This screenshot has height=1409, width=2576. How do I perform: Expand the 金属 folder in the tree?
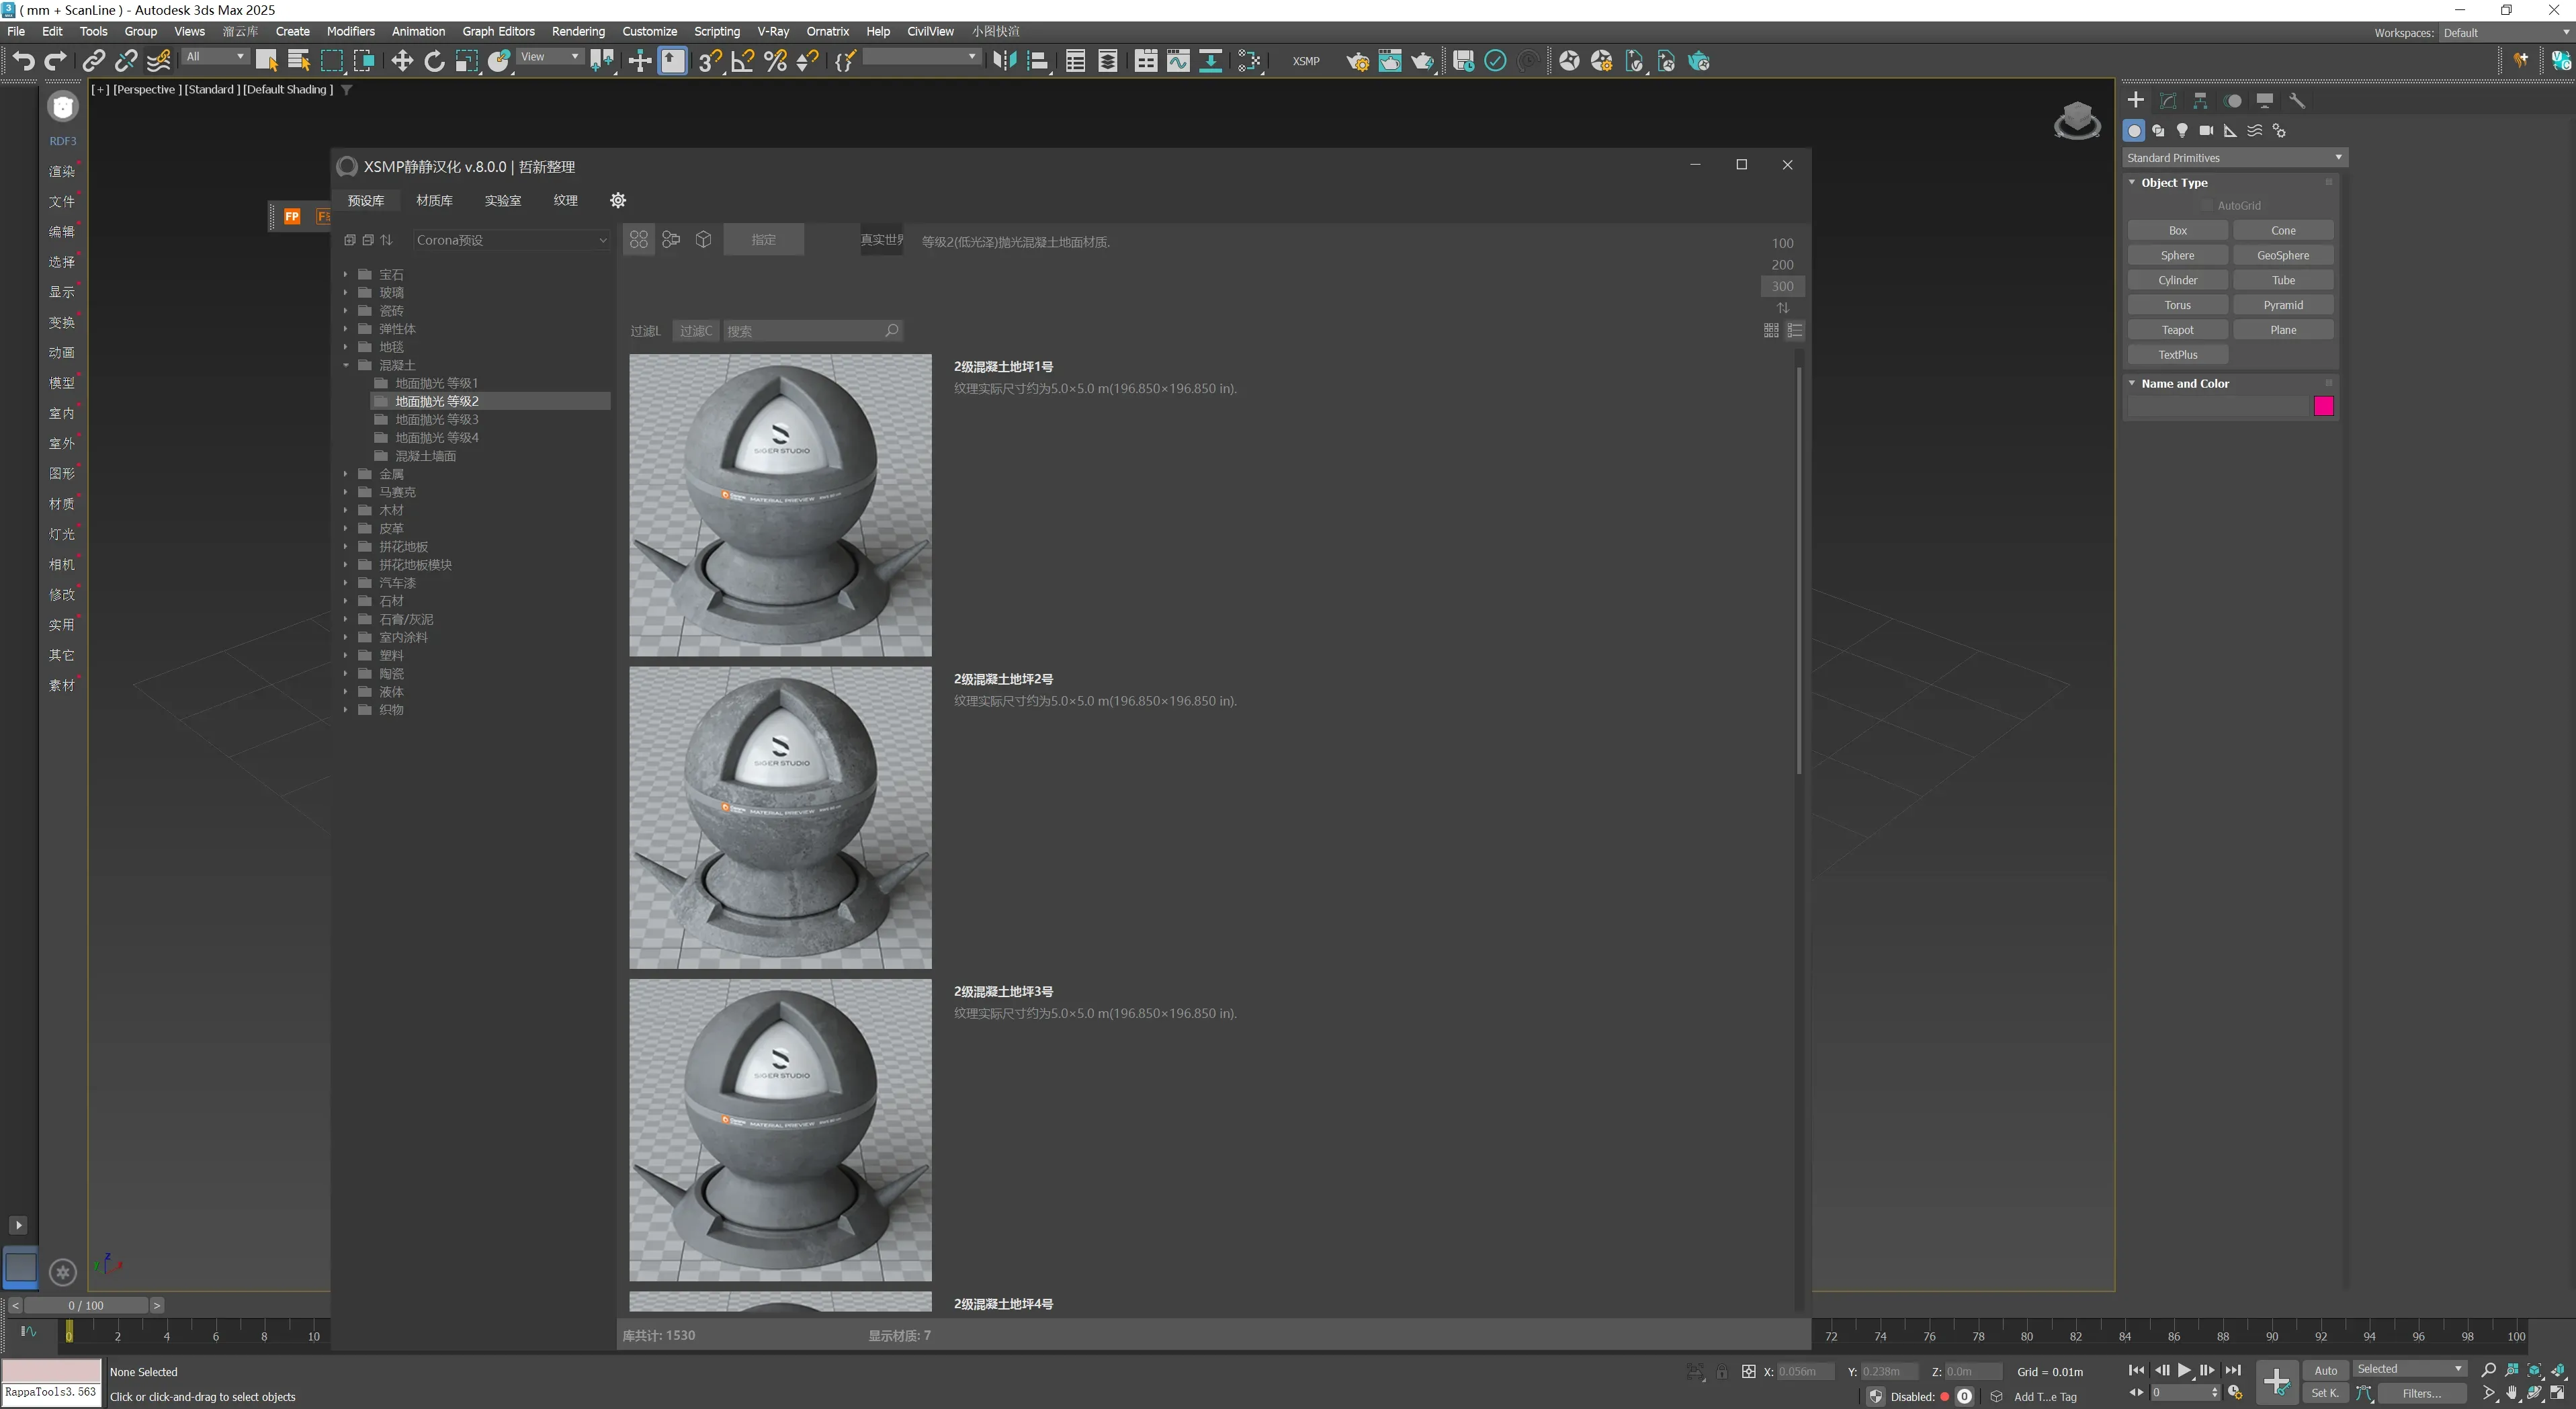(346, 474)
